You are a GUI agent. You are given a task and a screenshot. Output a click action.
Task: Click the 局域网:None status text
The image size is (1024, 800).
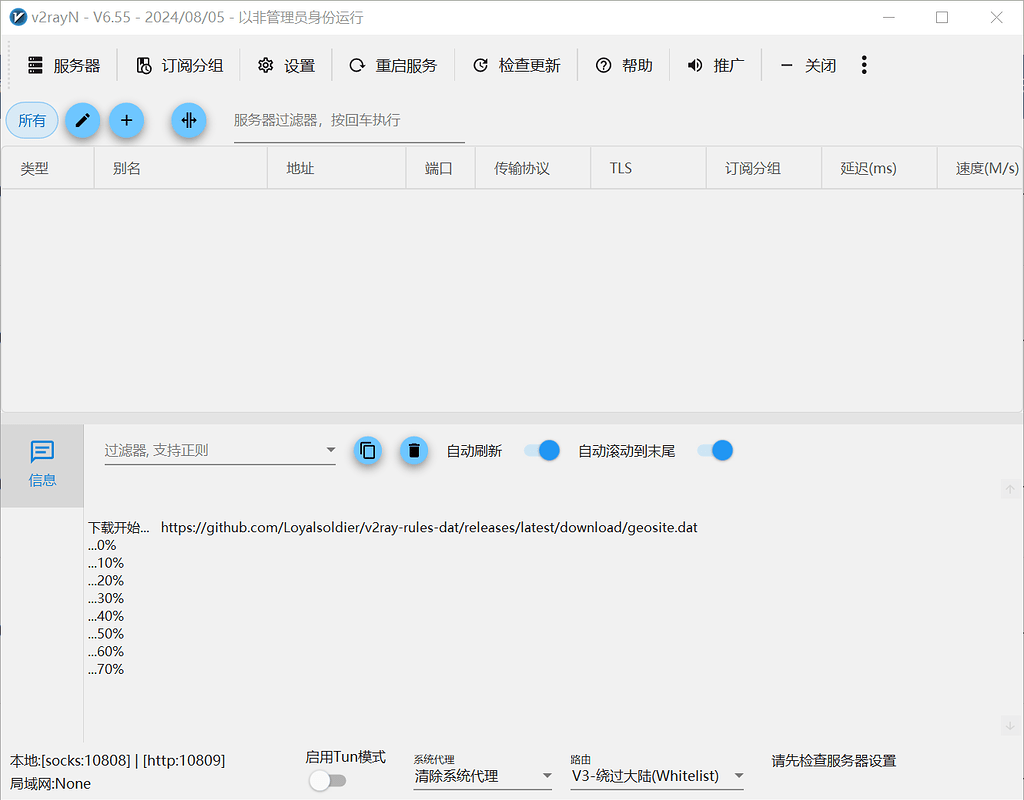click(50, 784)
